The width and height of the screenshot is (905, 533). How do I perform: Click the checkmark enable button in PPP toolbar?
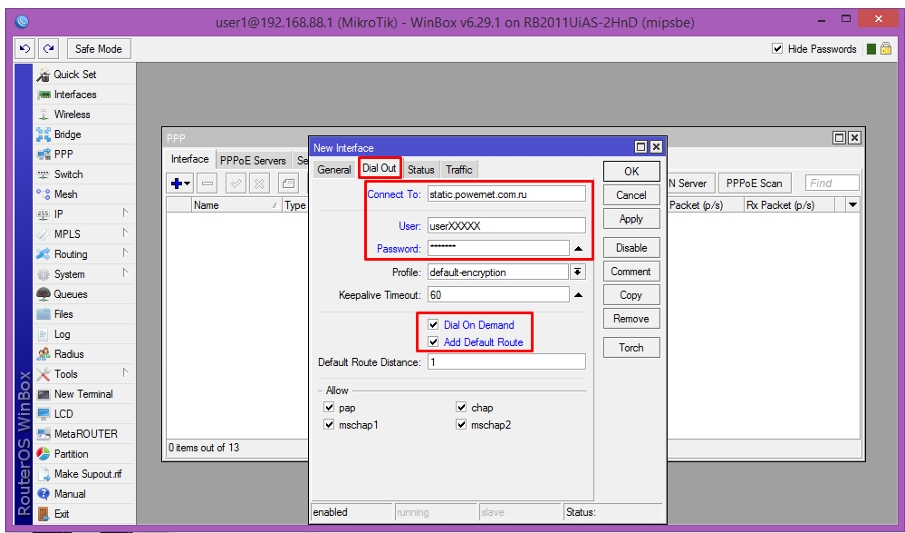point(235,184)
